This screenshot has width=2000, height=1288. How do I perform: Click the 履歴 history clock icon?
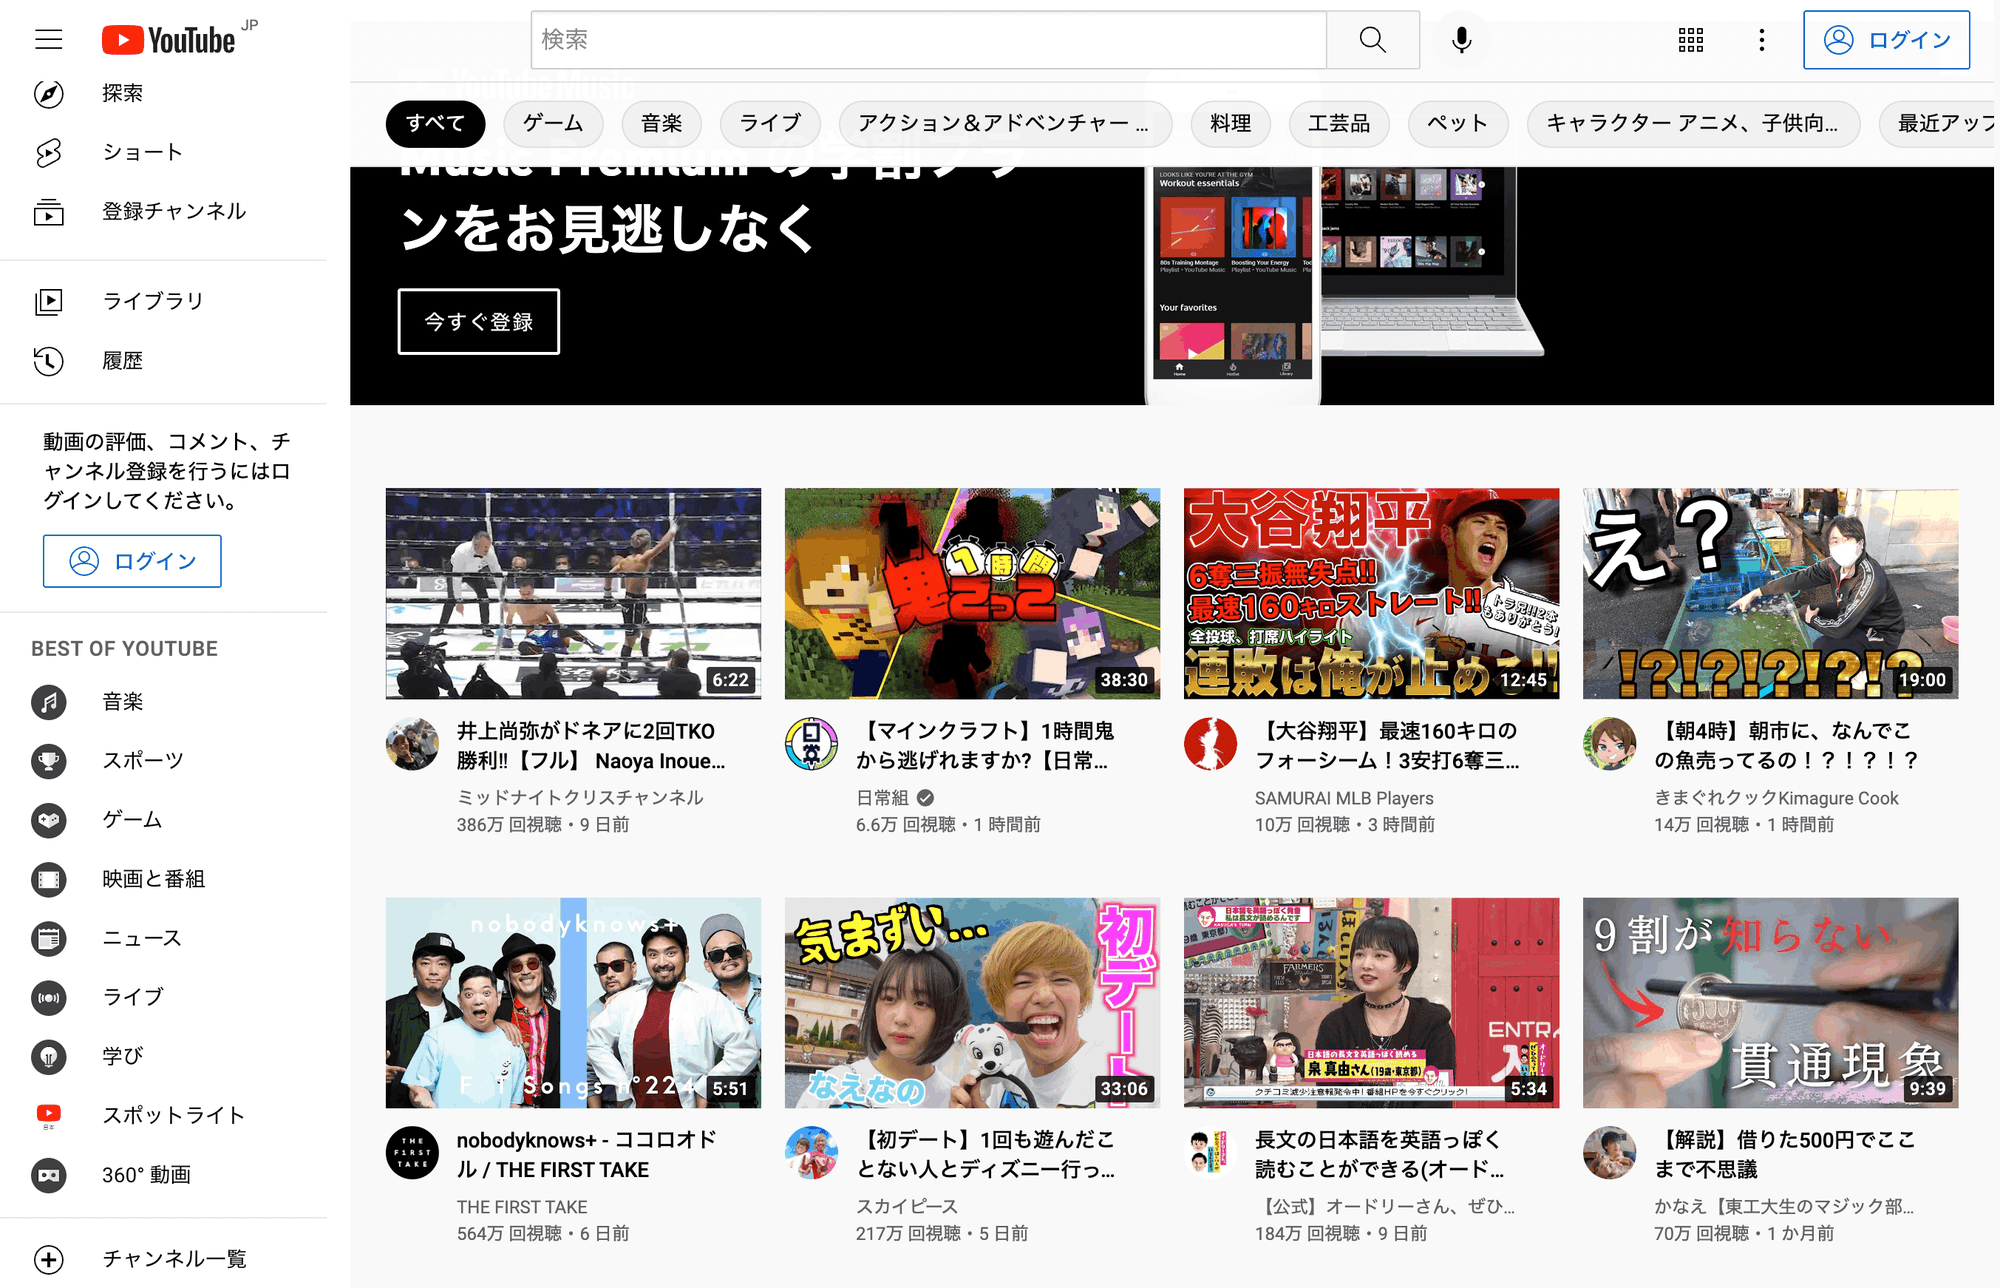point(49,360)
